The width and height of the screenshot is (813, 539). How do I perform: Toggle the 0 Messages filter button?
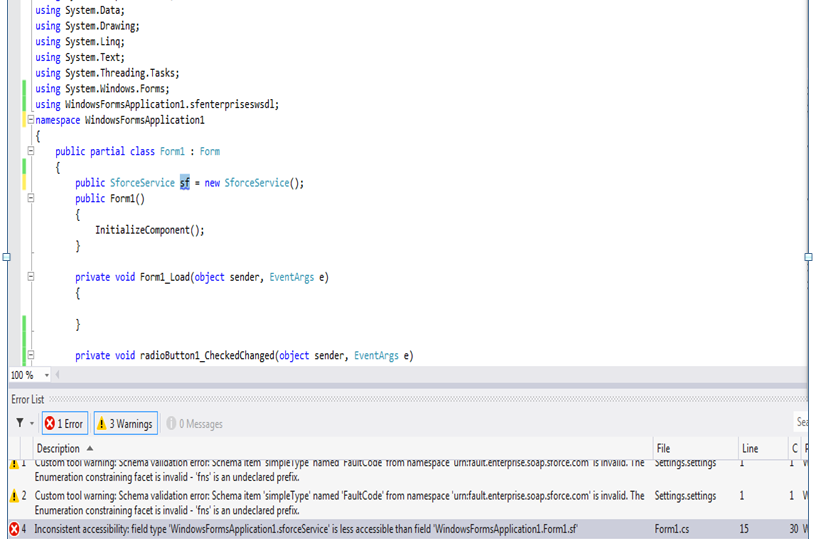click(194, 423)
